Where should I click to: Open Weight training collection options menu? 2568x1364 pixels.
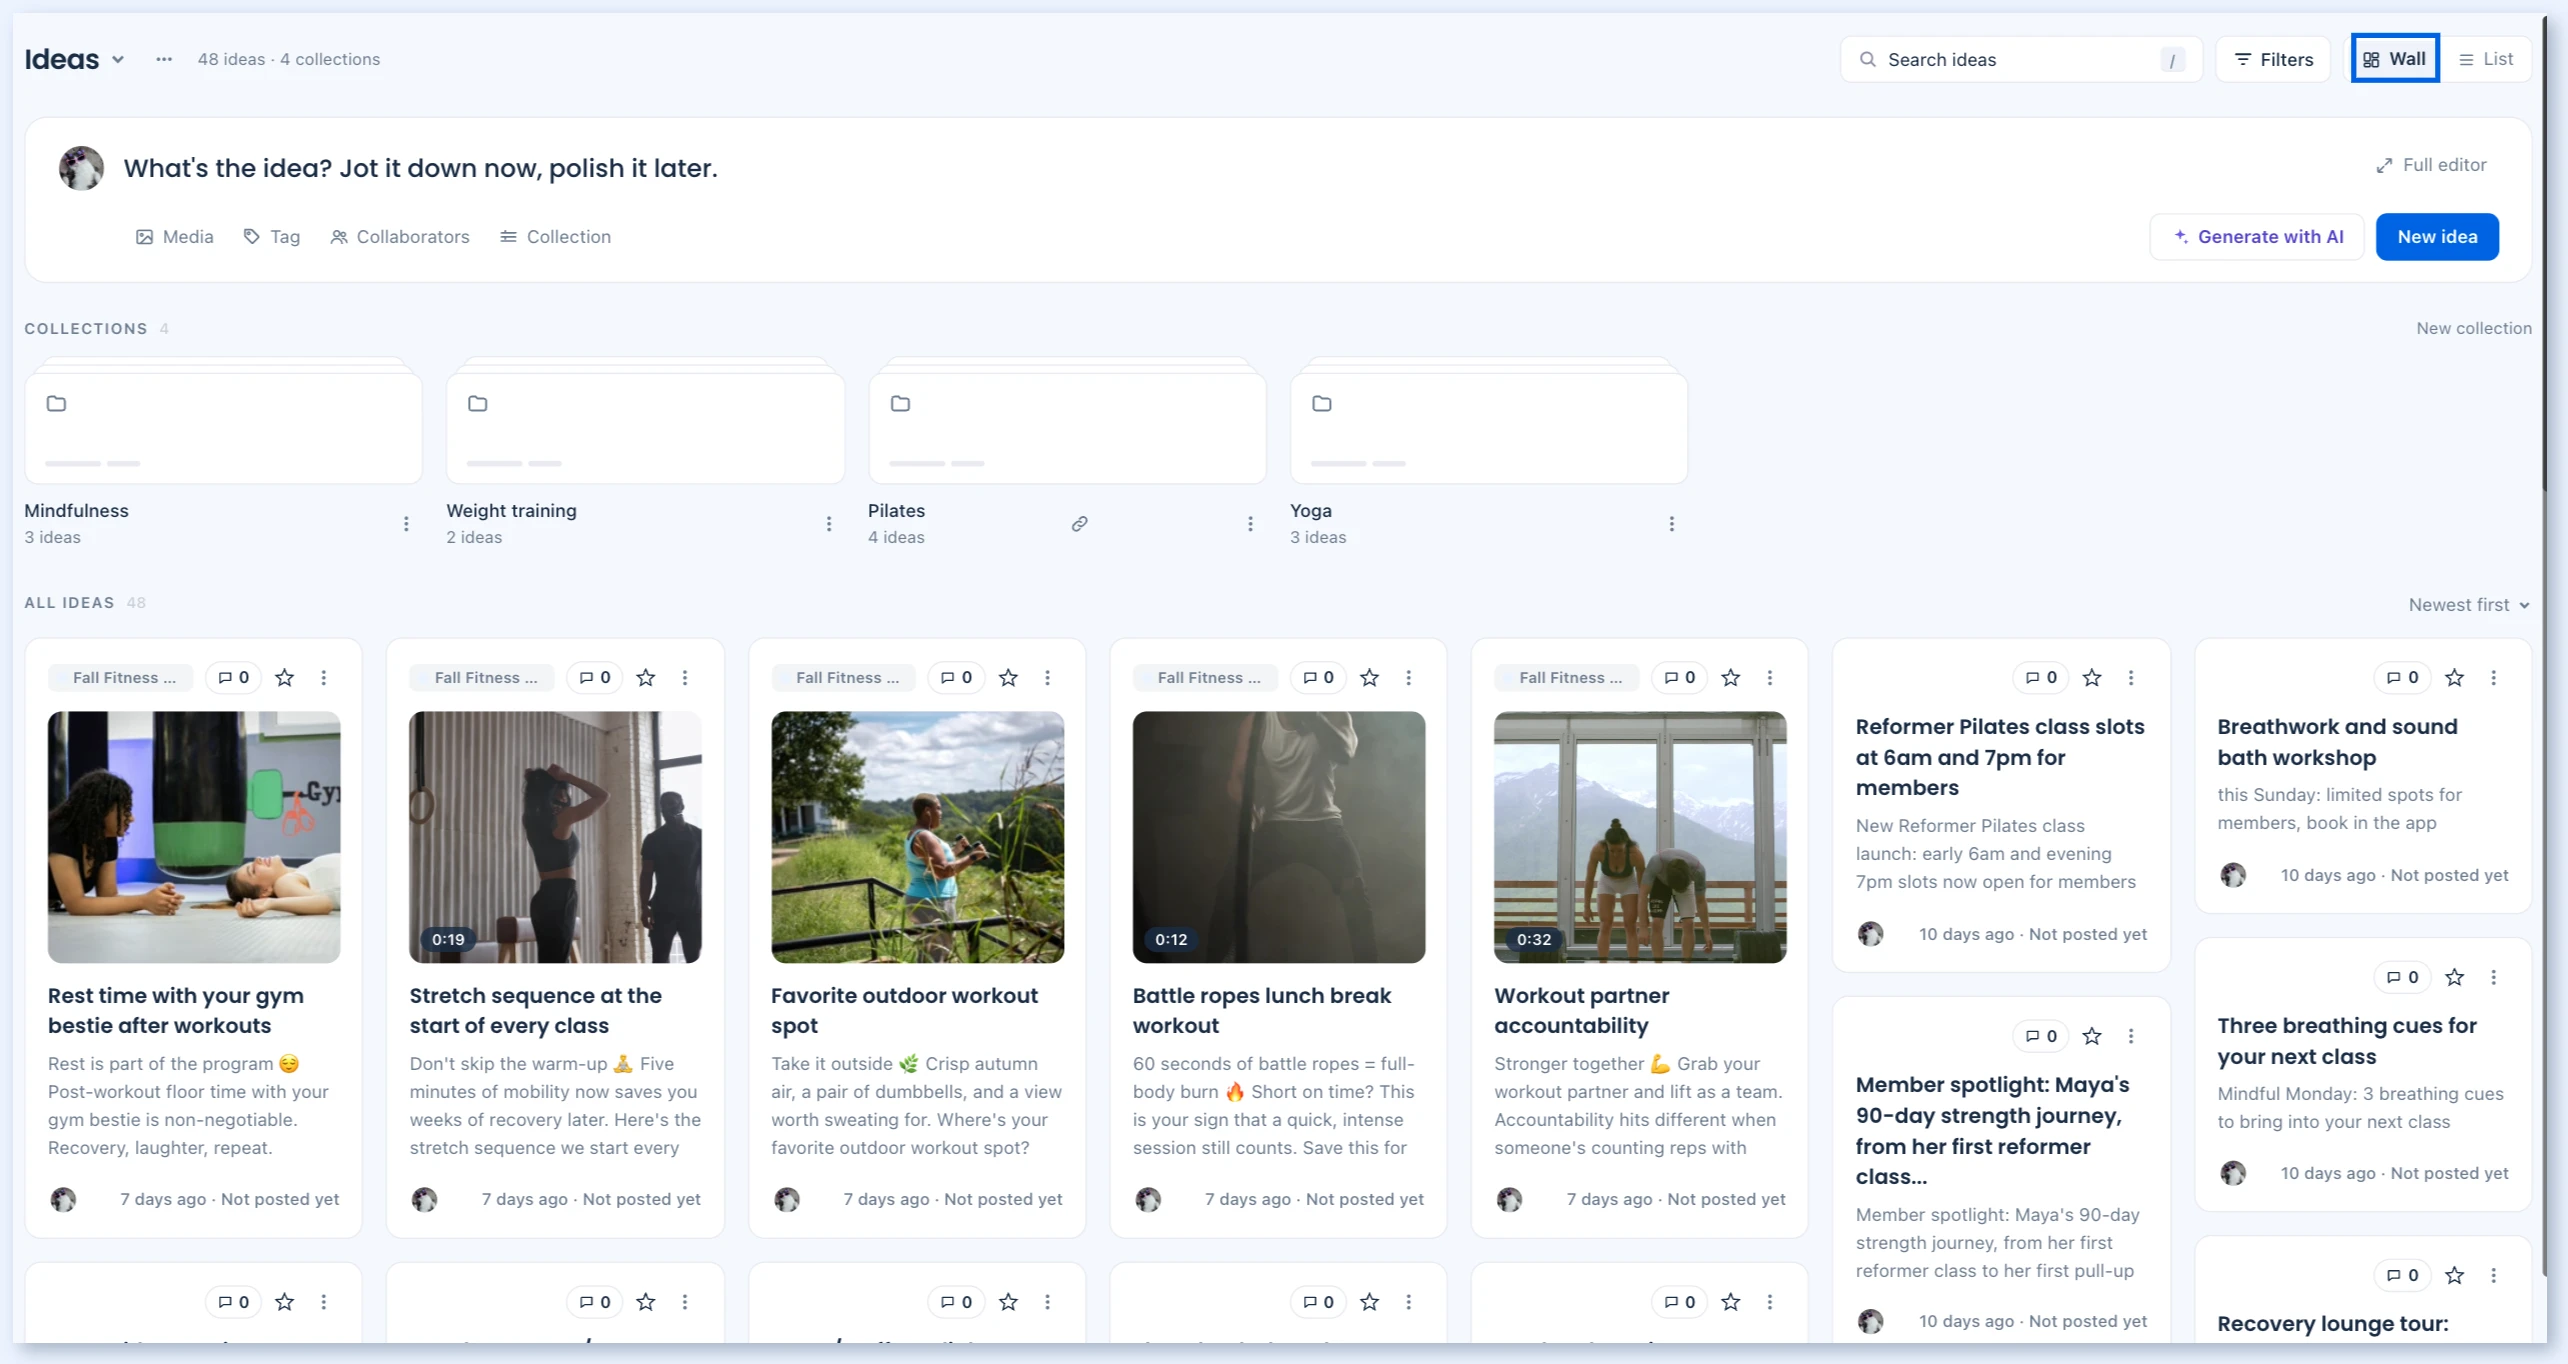pos(829,524)
